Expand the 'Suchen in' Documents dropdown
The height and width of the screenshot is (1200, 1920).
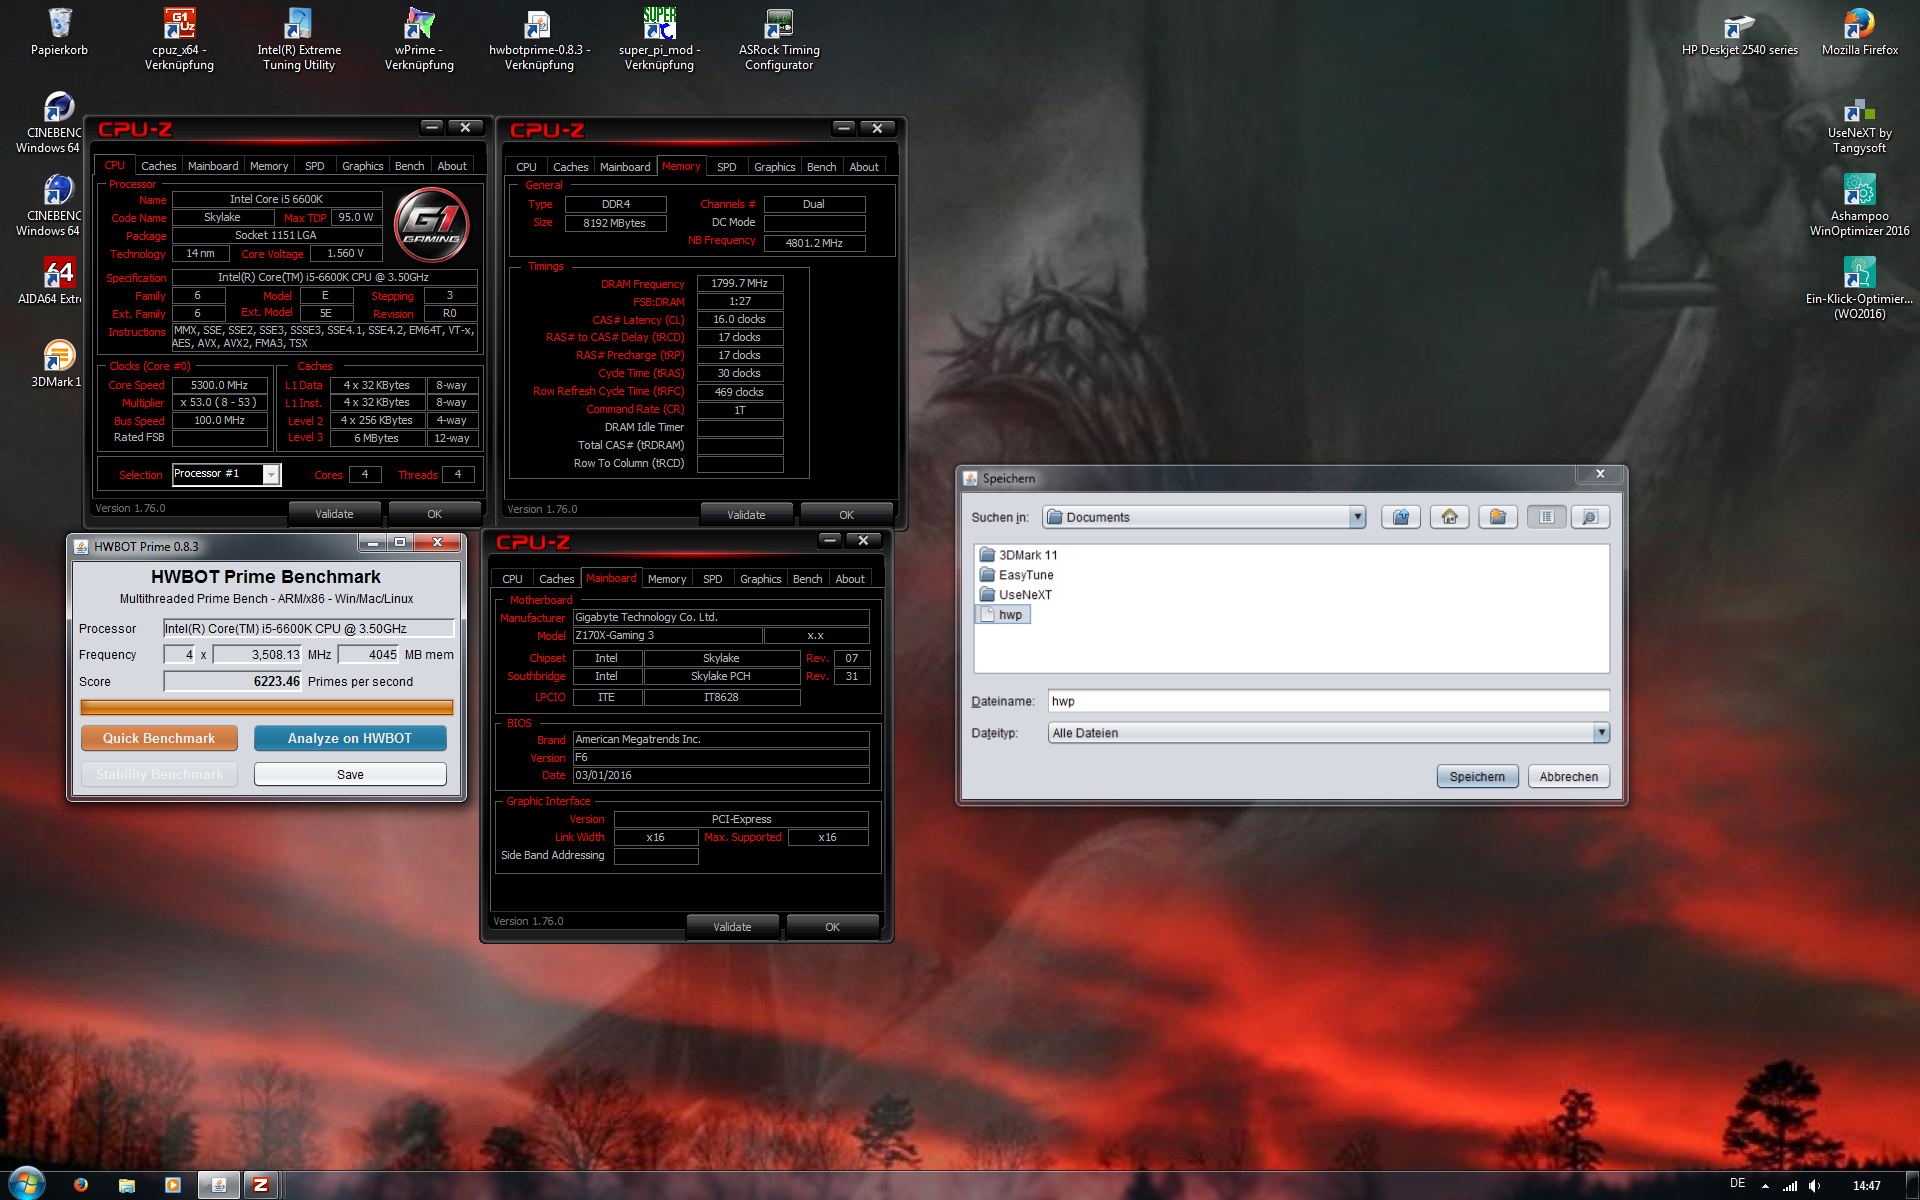click(1357, 517)
